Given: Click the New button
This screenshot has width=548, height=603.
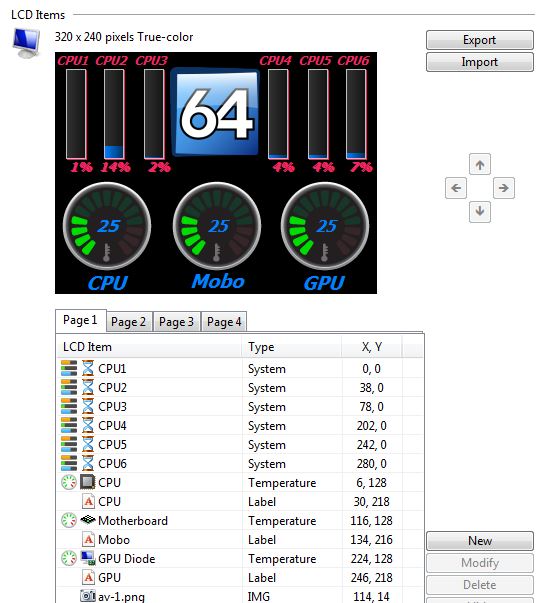Looking at the screenshot, I should pos(480,541).
